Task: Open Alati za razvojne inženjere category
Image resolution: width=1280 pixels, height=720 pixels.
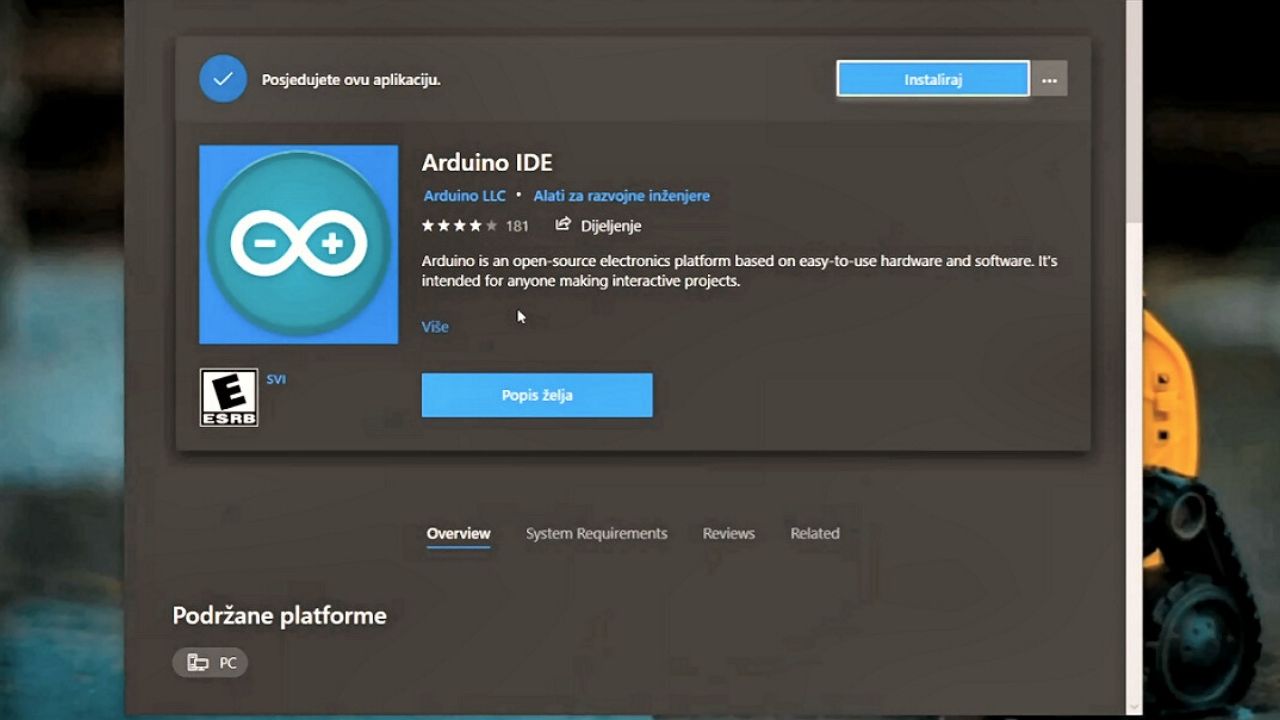Action: (x=621, y=196)
